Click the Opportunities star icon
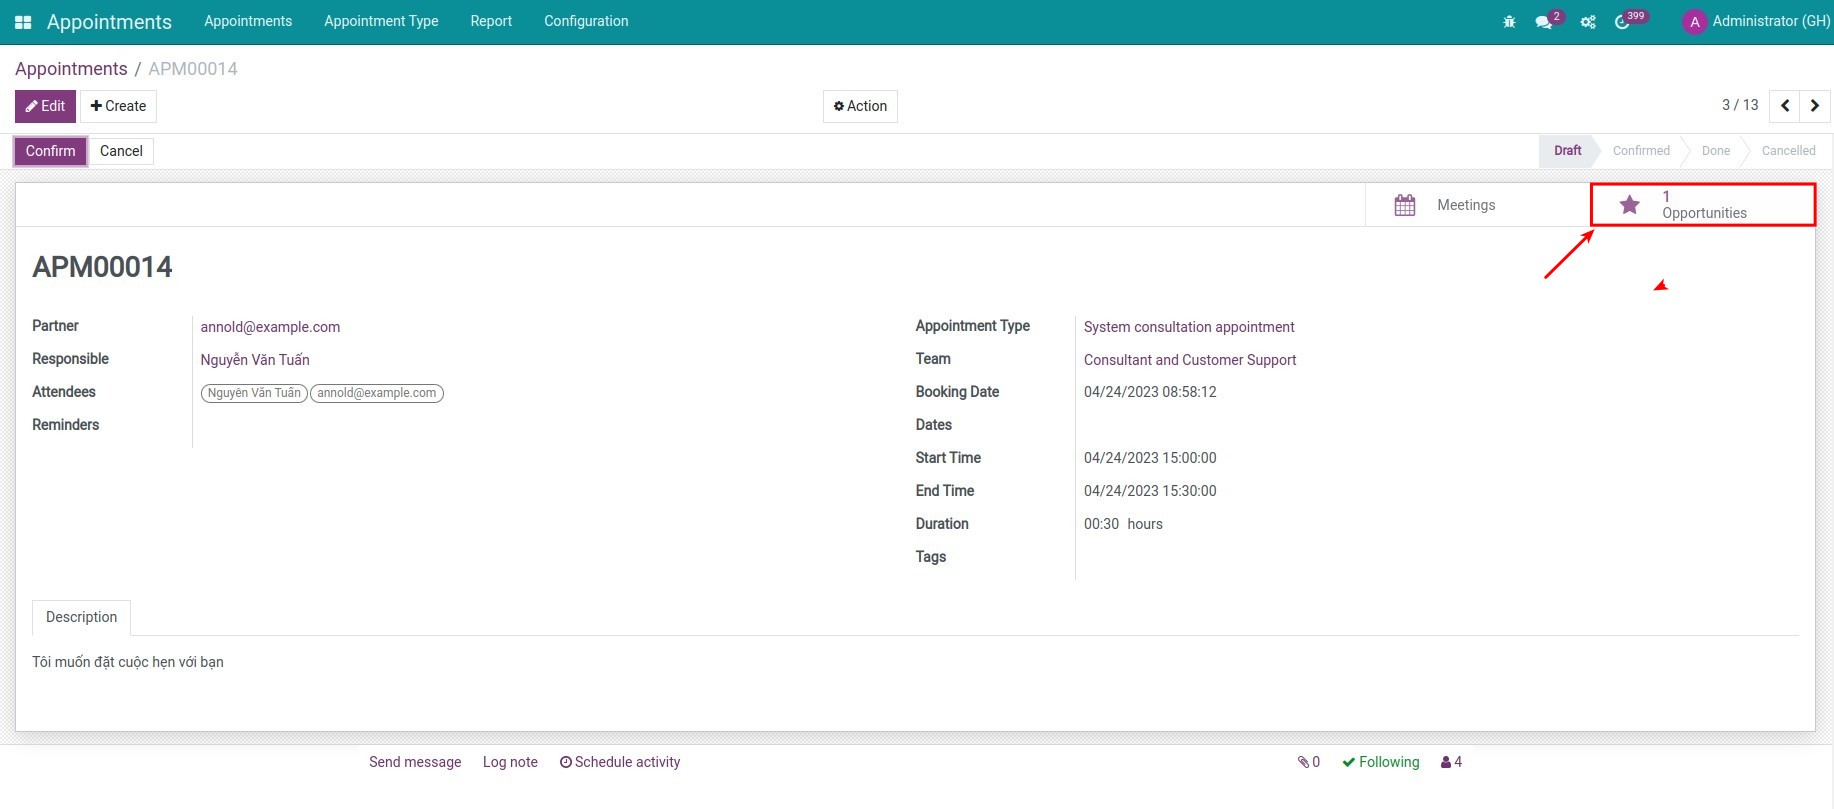This screenshot has height=809, width=1834. [1629, 205]
